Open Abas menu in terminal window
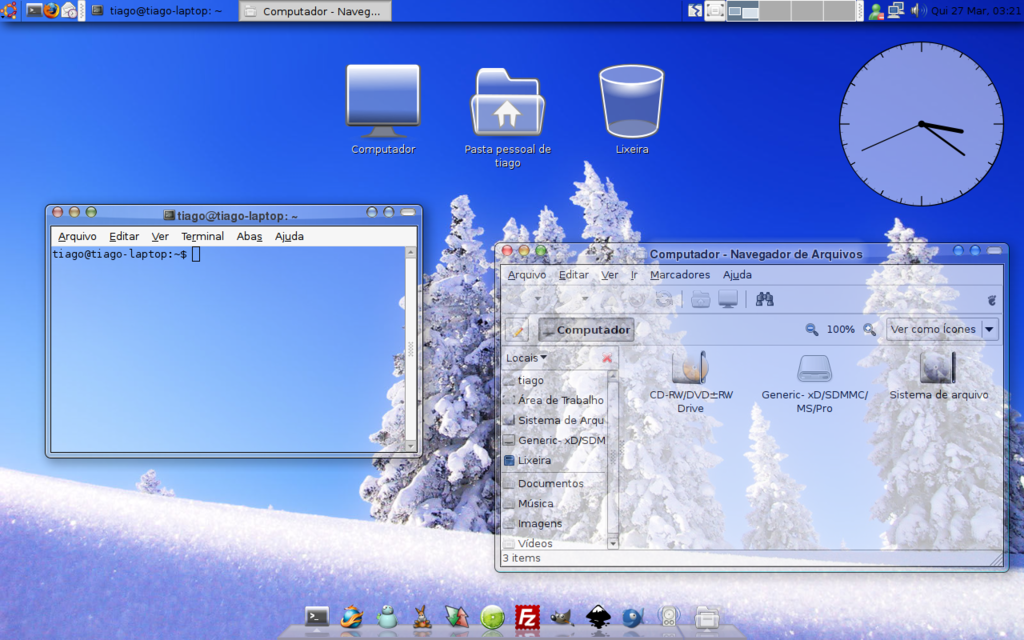This screenshot has height=640, width=1024. tap(249, 236)
